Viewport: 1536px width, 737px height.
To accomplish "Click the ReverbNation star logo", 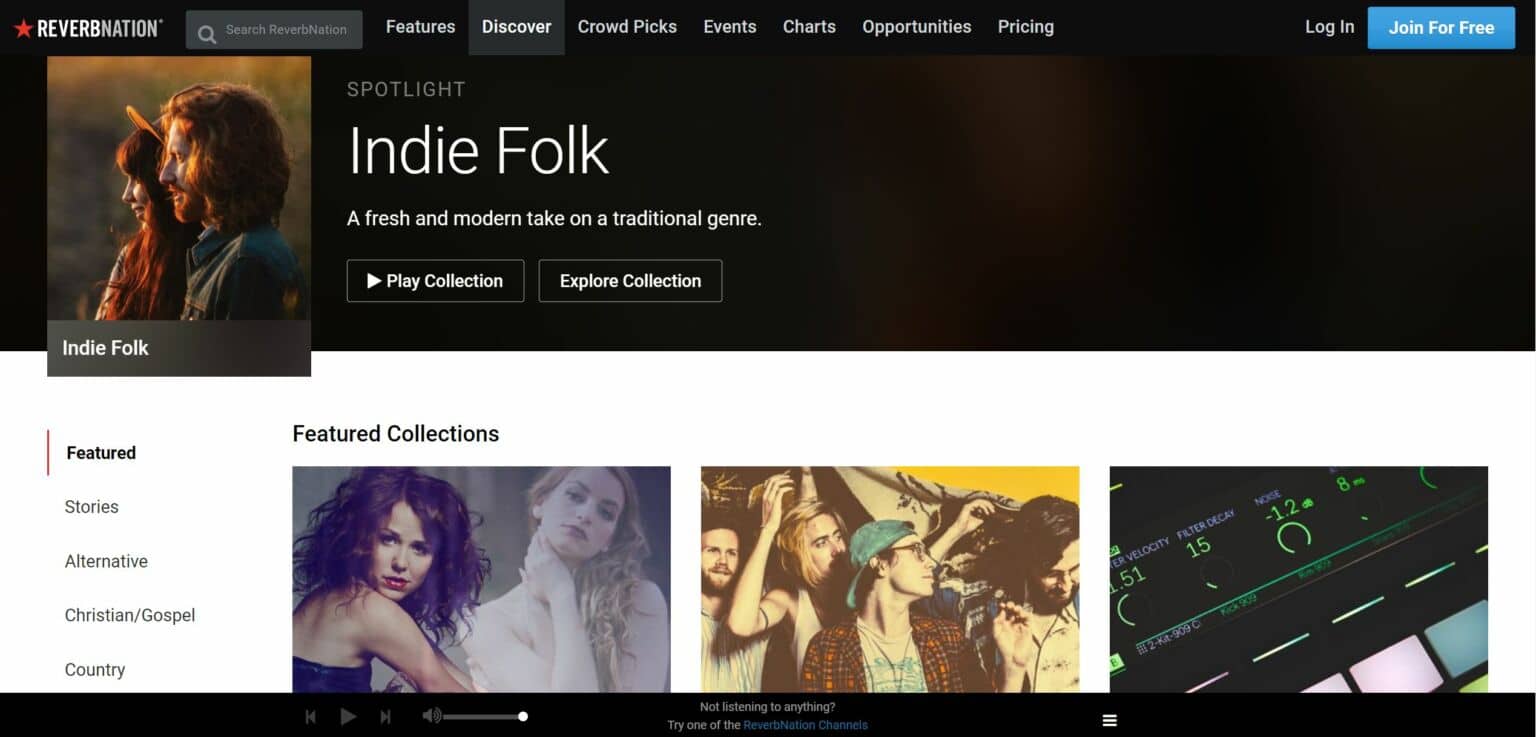I will [24, 27].
